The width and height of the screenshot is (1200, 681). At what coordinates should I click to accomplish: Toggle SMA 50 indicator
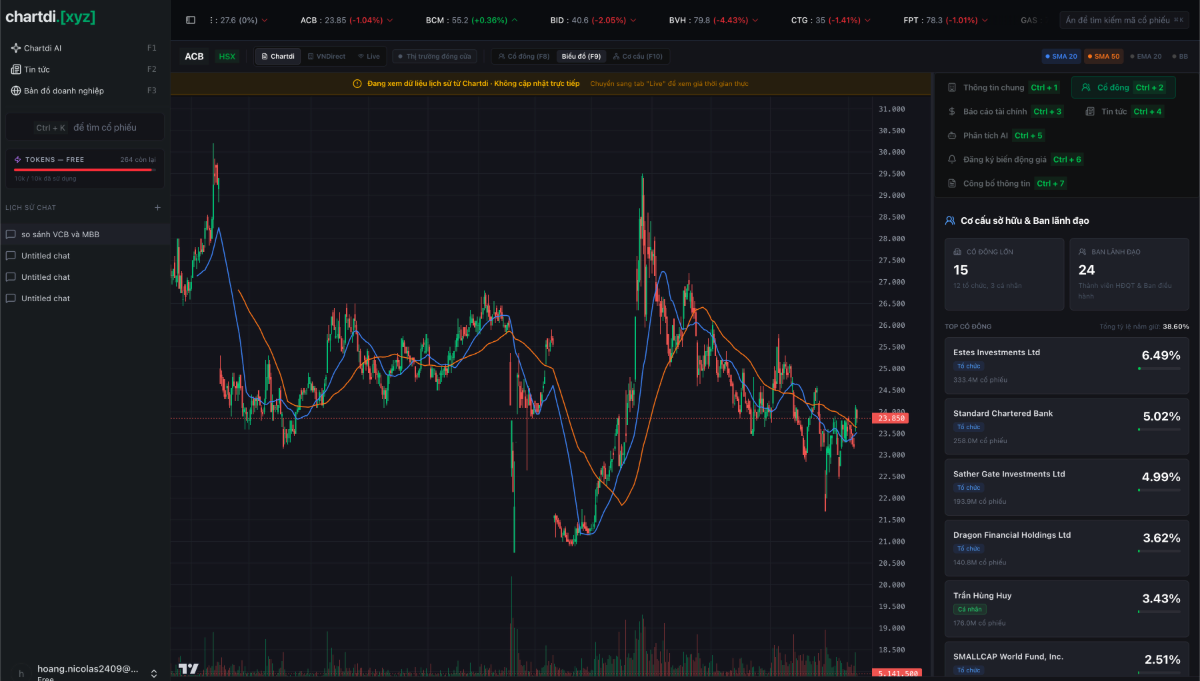[x=1103, y=56]
